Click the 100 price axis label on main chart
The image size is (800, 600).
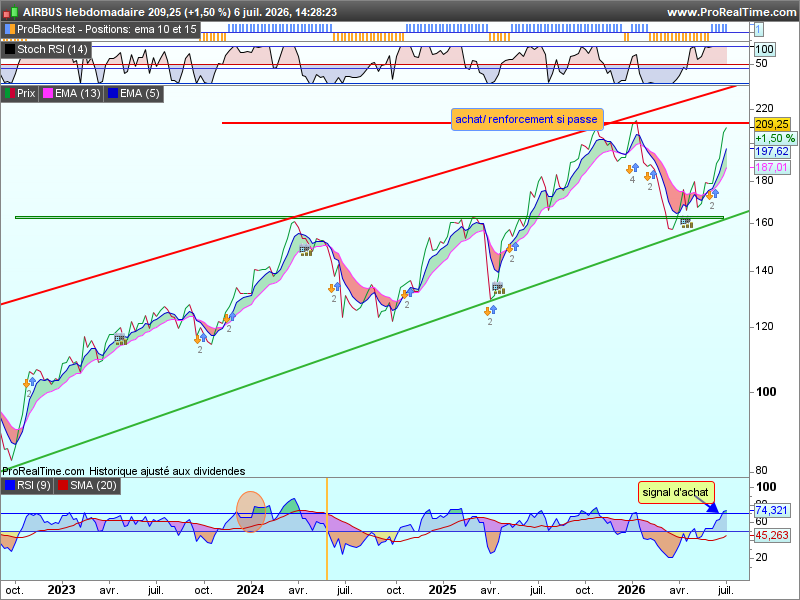[x=766, y=392]
